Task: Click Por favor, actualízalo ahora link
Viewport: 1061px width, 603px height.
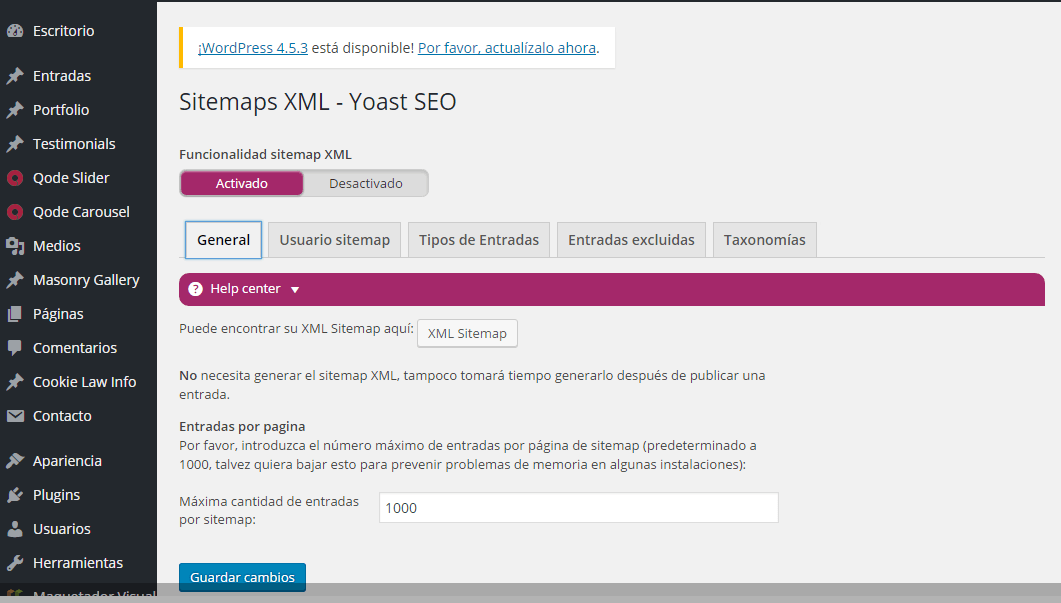Action: point(507,48)
